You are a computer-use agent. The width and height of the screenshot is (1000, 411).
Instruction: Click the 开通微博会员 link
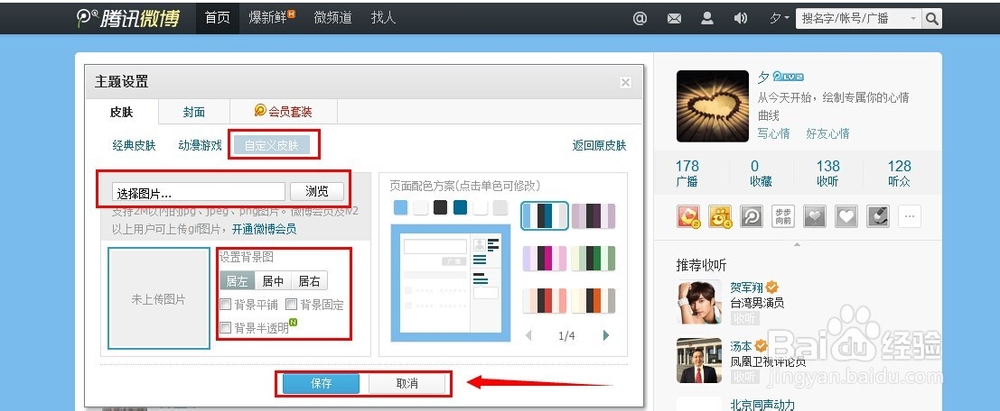pyautogui.click(x=264, y=228)
